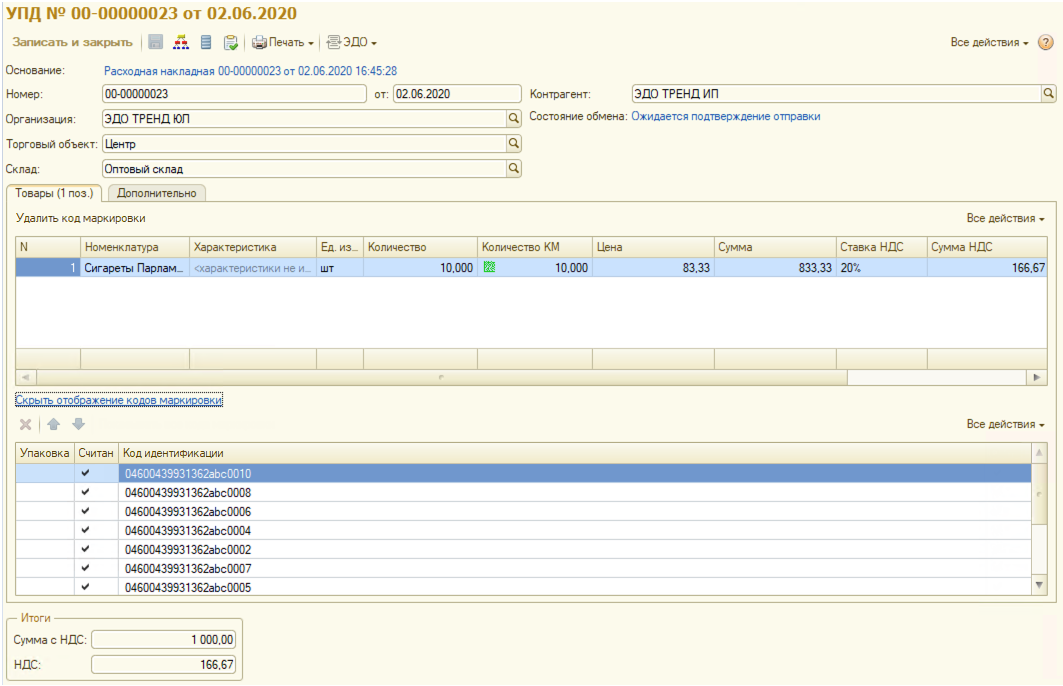1063x686 pixels.
Task: Click the Номер input field
Action: tap(235, 93)
